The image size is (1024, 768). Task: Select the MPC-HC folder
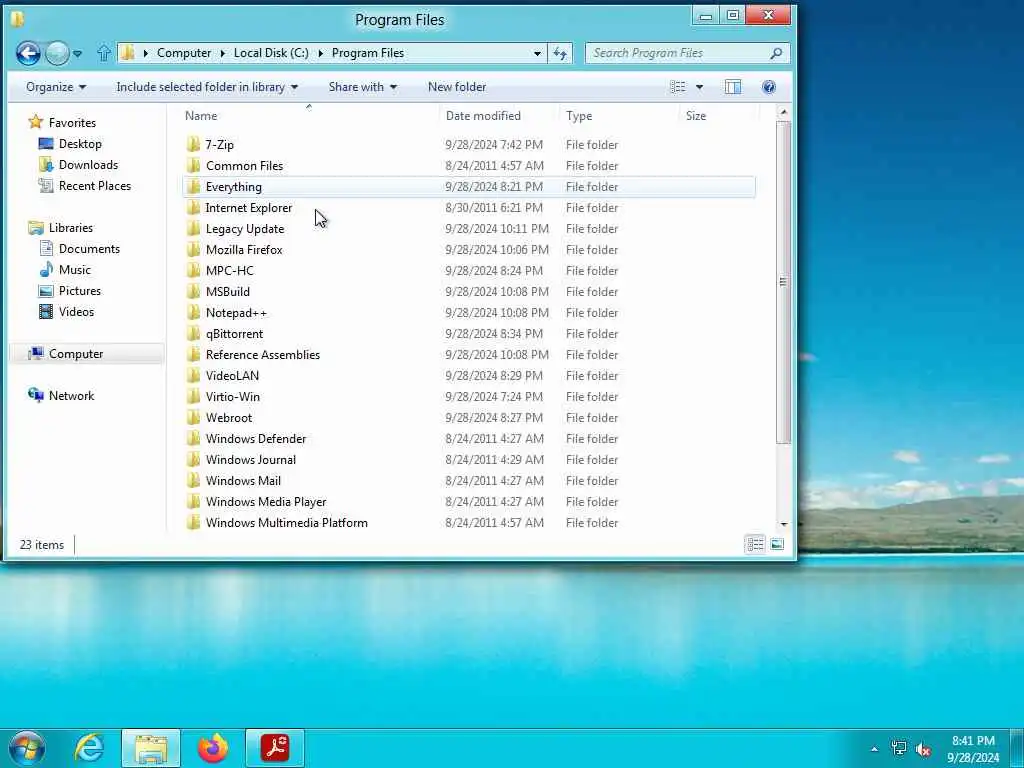point(229,270)
